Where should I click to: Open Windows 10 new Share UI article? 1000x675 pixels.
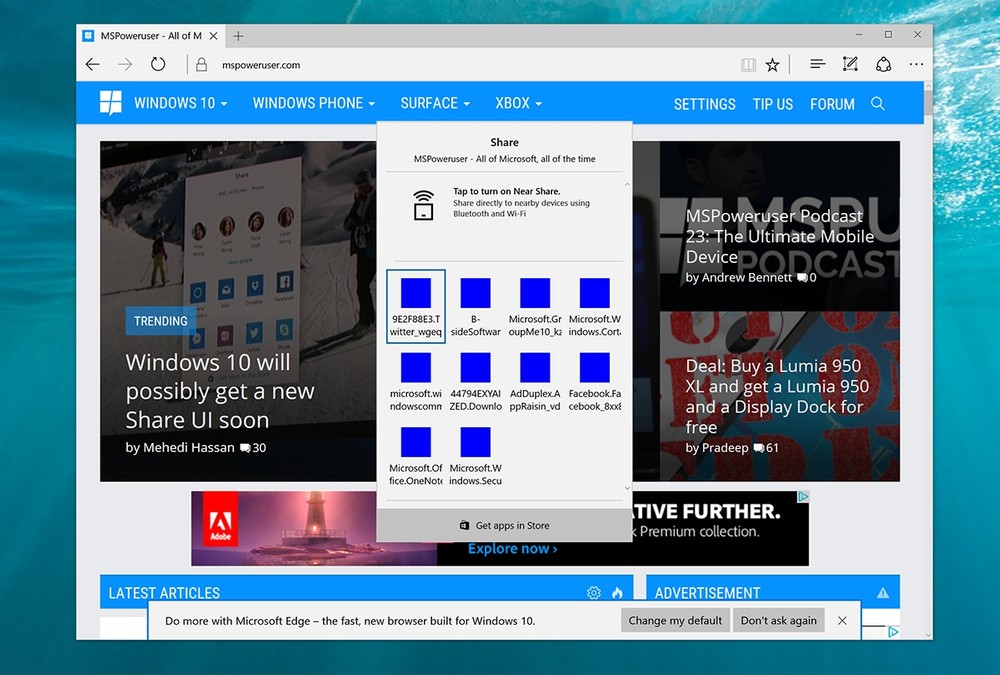[219, 390]
